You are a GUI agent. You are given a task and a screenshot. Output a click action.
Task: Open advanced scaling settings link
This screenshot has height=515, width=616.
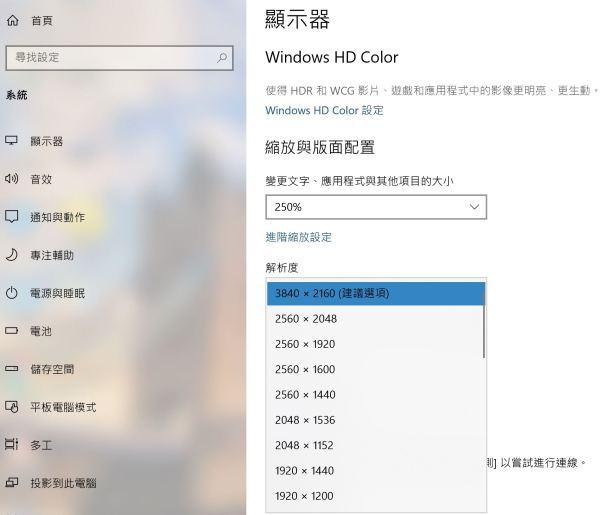point(298,237)
